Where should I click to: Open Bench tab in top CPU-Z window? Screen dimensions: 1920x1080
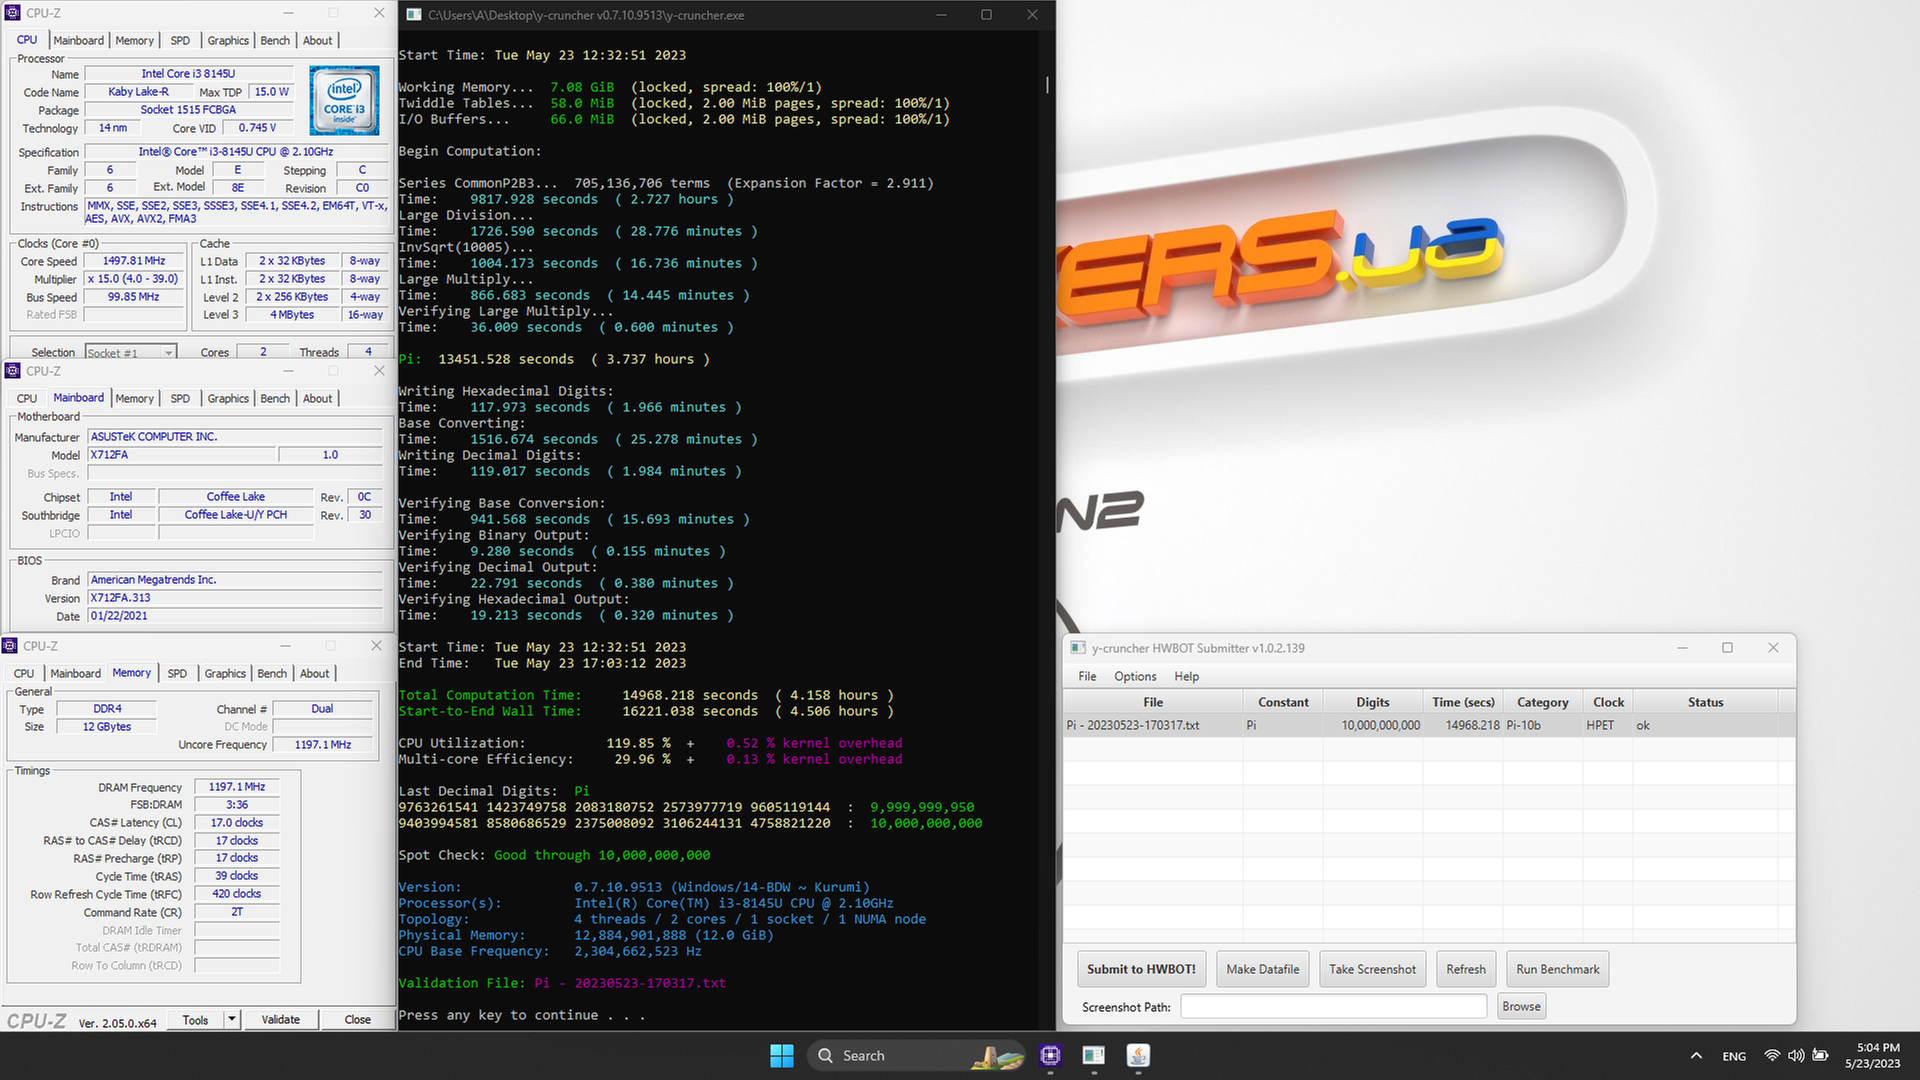pos(275,40)
